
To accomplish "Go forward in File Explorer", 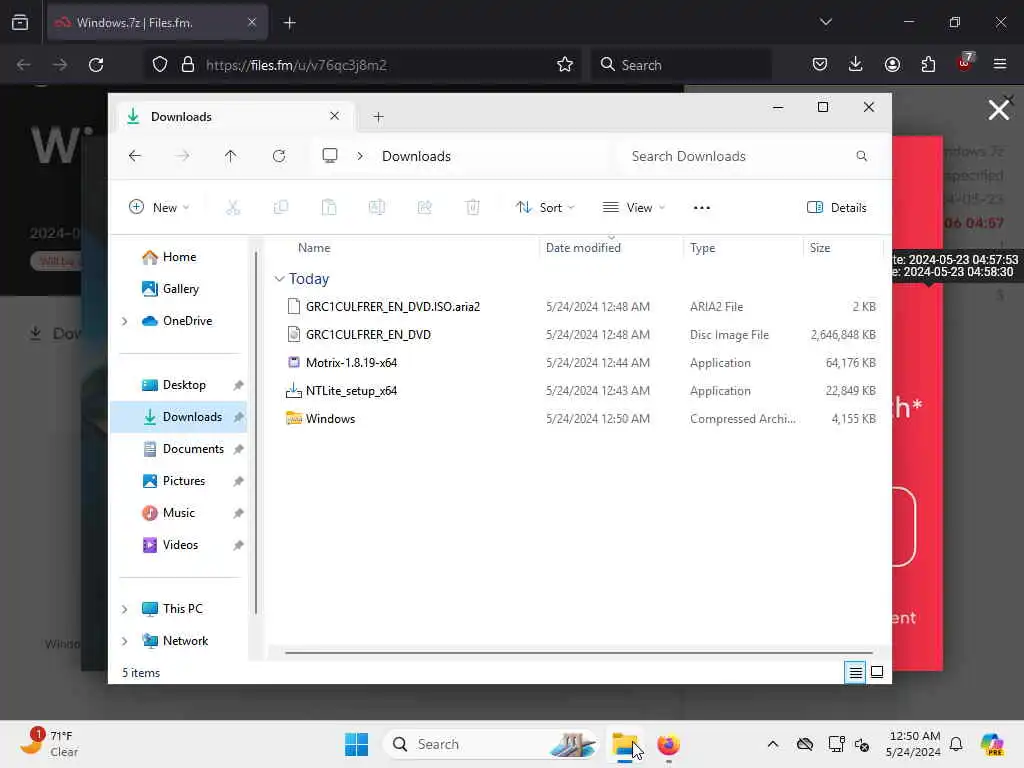I will [183, 156].
